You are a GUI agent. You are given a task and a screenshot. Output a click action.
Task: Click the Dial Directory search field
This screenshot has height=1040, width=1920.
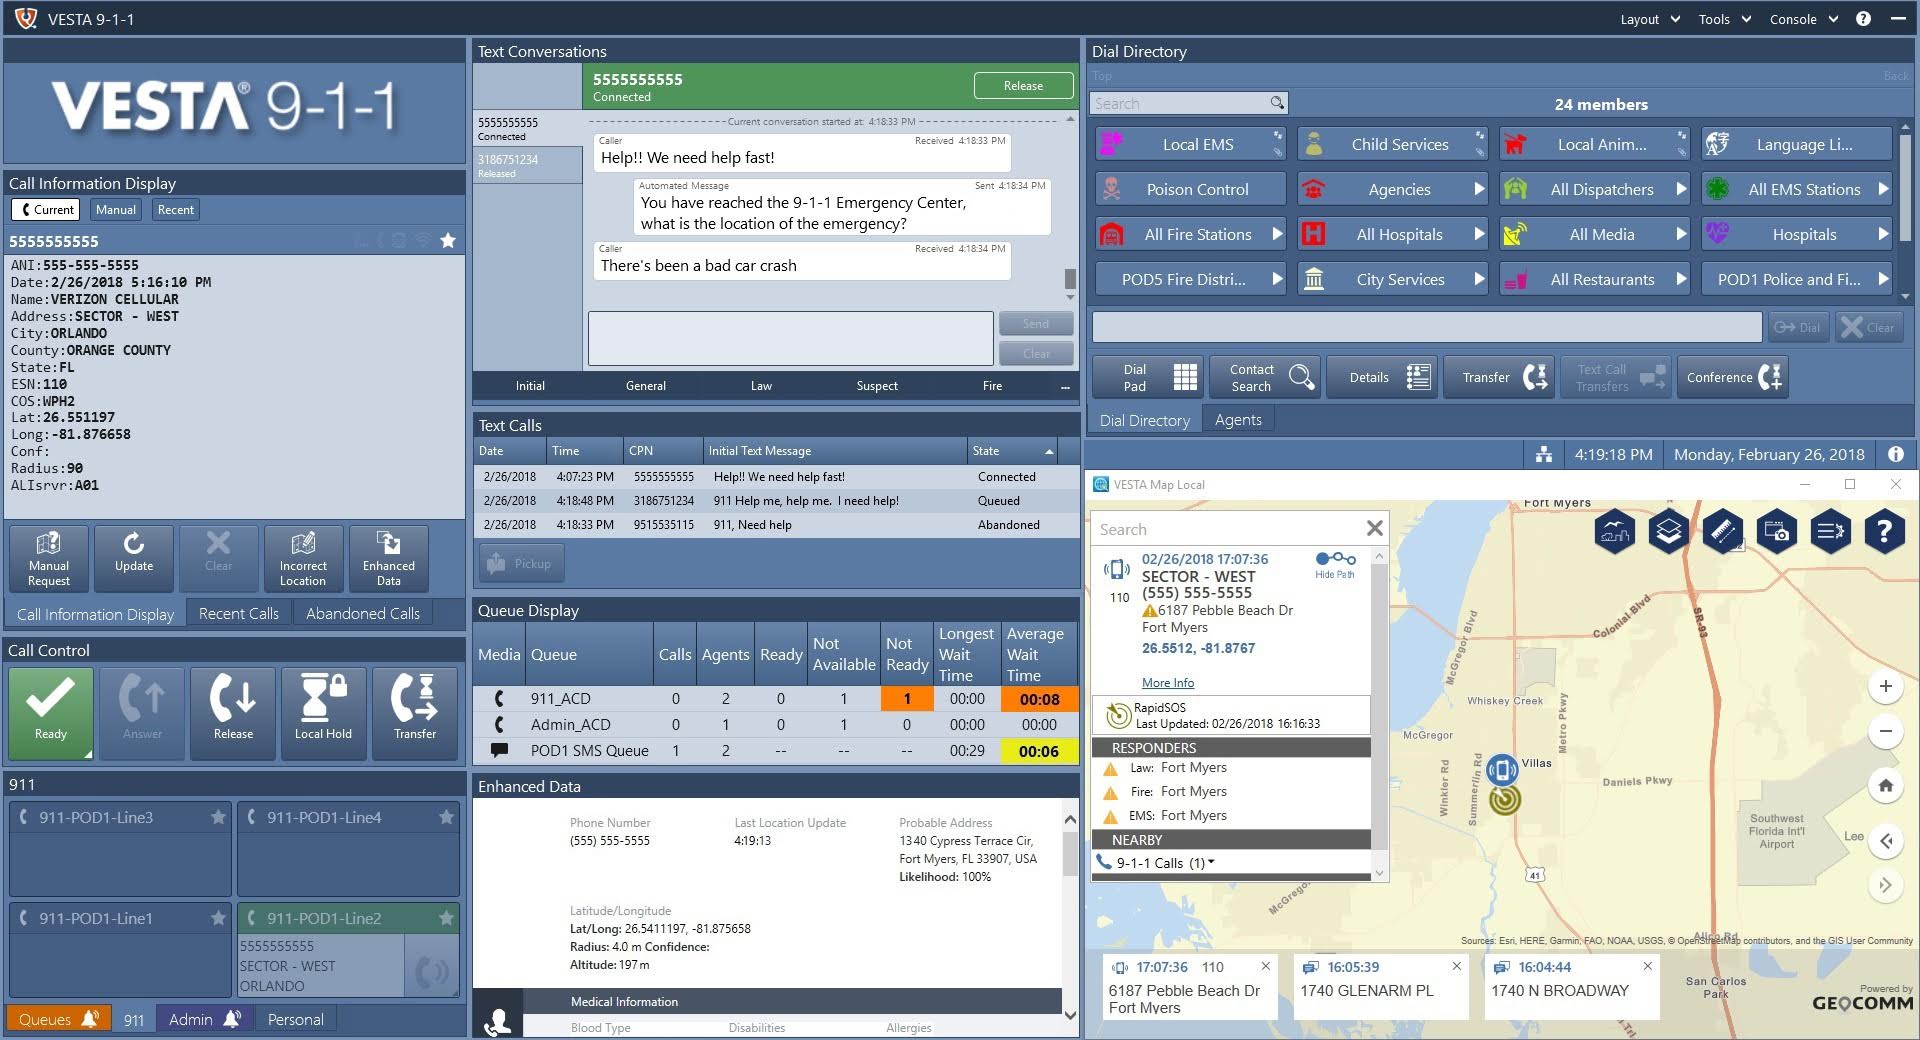click(1180, 103)
